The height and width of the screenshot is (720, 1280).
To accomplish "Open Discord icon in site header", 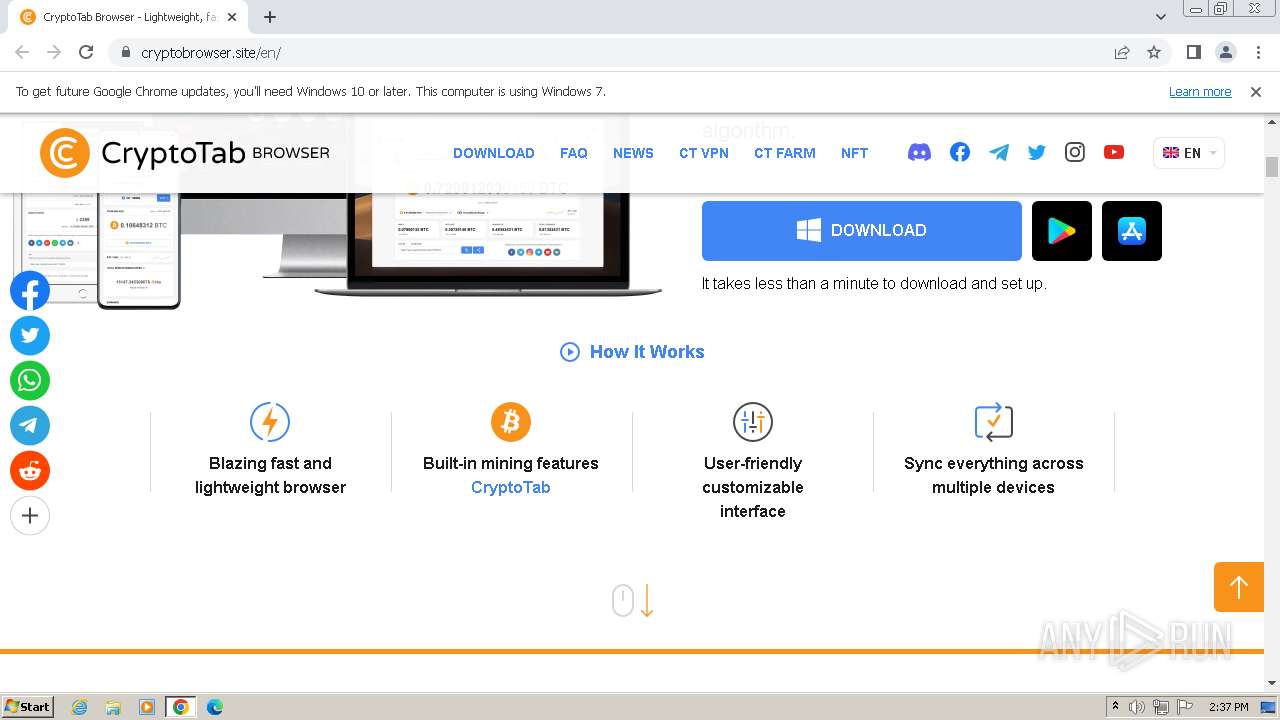I will point(919,152).
